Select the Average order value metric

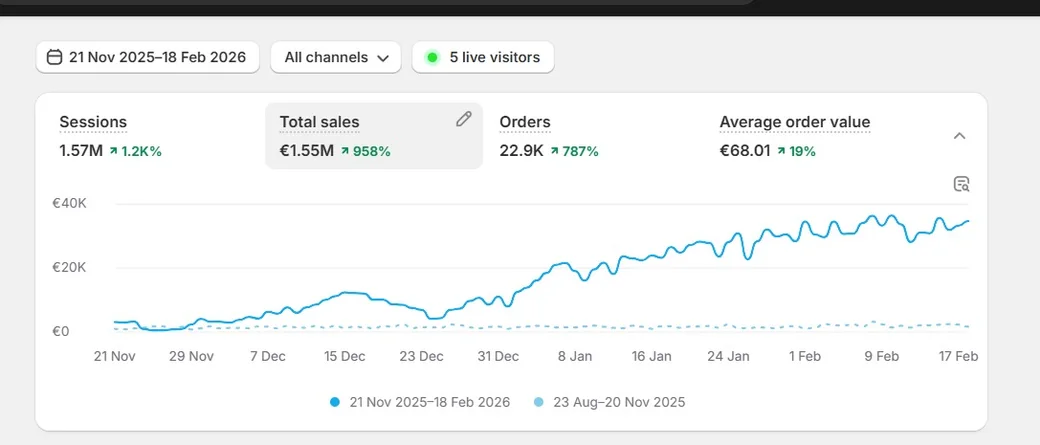coord(814,136)
